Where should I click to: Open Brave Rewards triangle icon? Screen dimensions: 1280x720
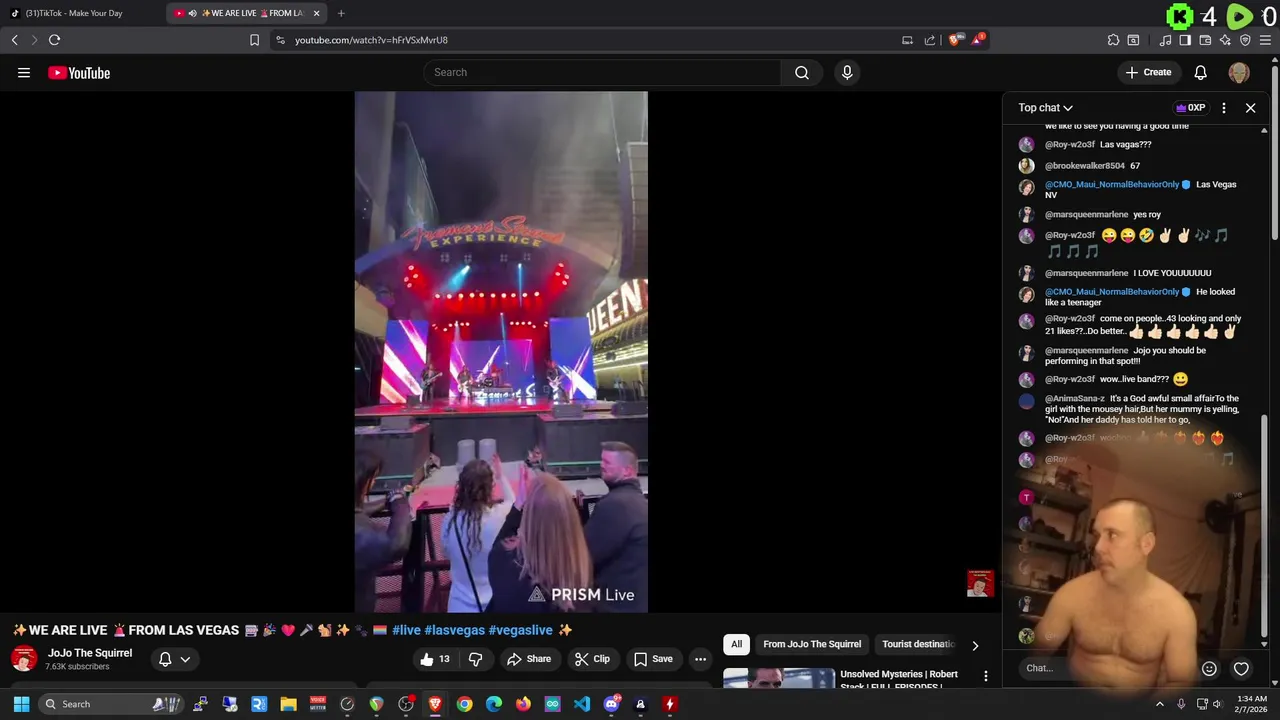pyautogui.click(x=977, y=40)
